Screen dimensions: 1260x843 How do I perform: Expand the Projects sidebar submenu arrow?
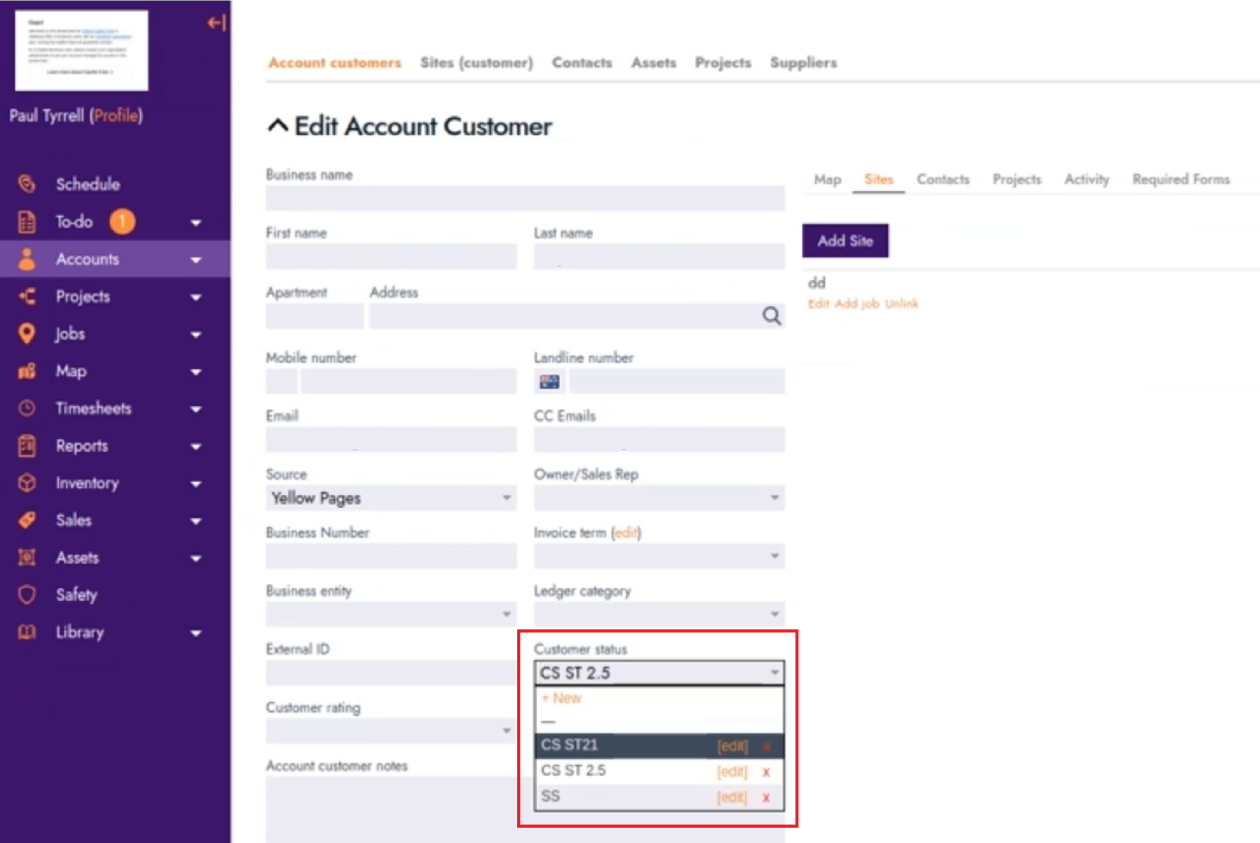pyautogui.click(x=196, y=297)
